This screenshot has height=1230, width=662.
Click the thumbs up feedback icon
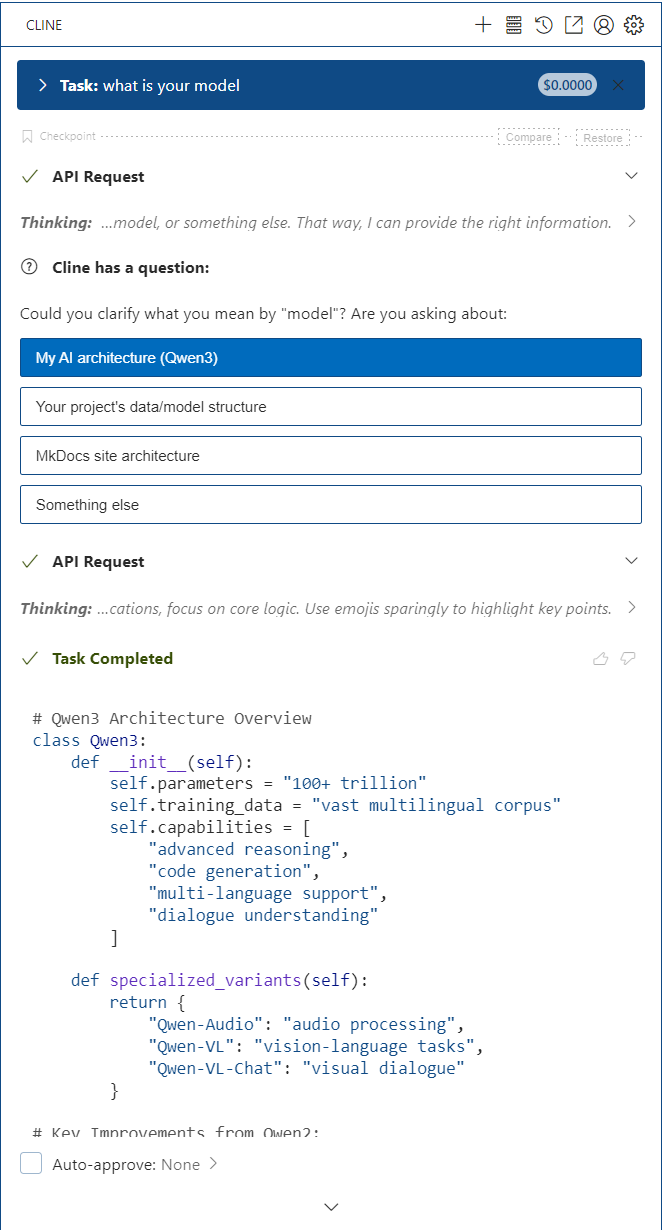601,658
